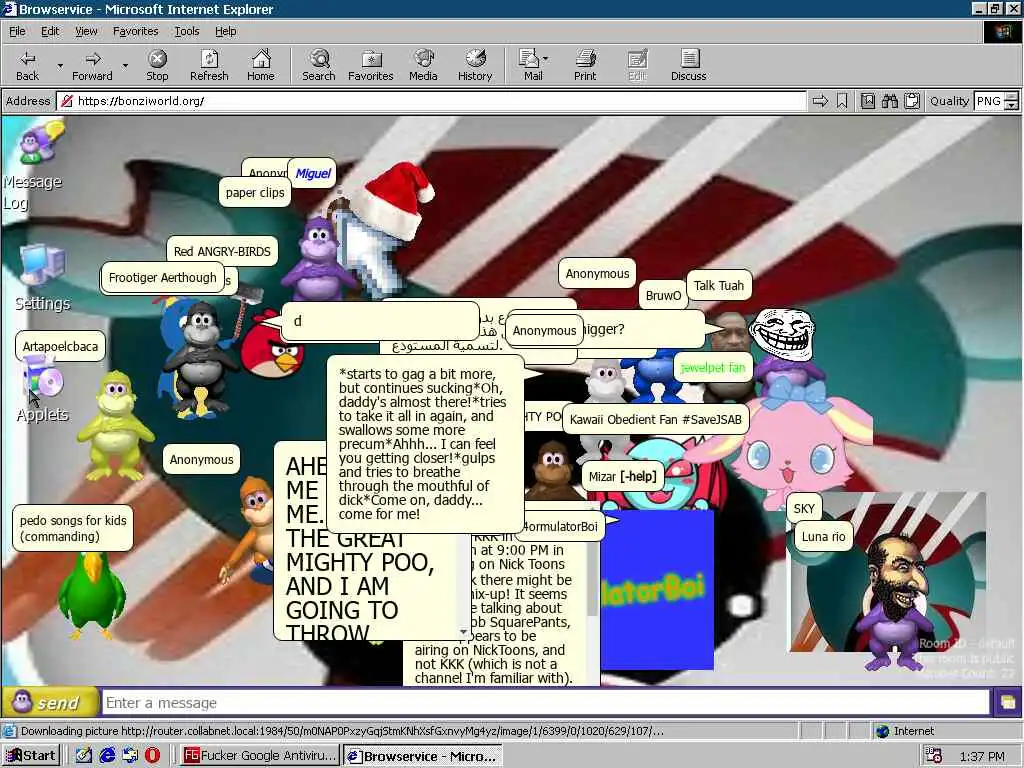This screenshot has width=1024, height=768.
Task: Open the Forward history dropdown arrow
Action: [125, 65]
